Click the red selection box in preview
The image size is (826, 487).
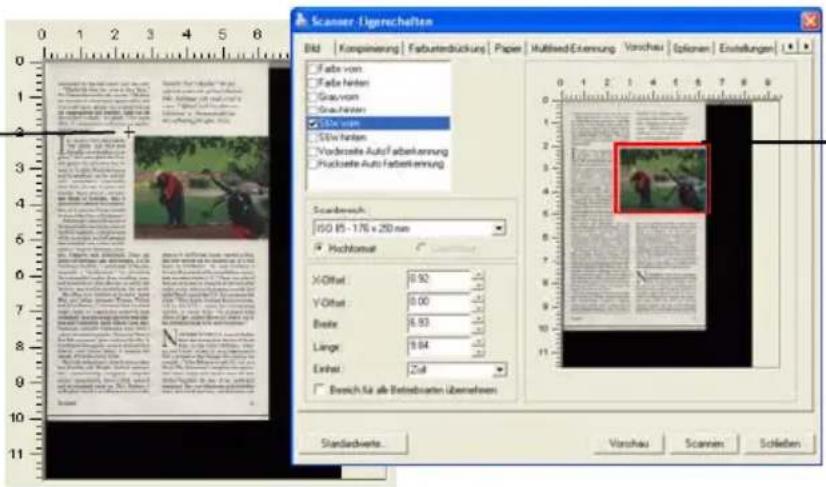662,178
